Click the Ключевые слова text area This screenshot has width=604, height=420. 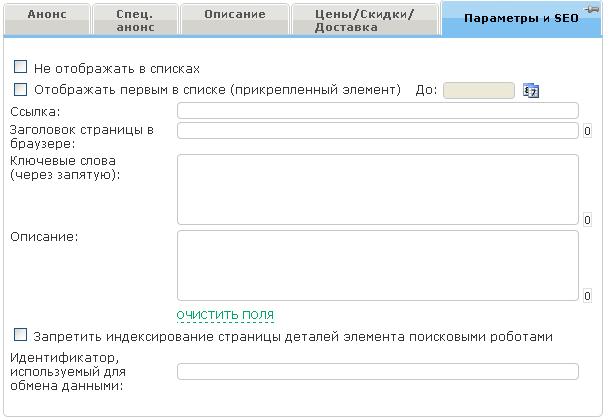pyautogui.click(x=378, y=189)
